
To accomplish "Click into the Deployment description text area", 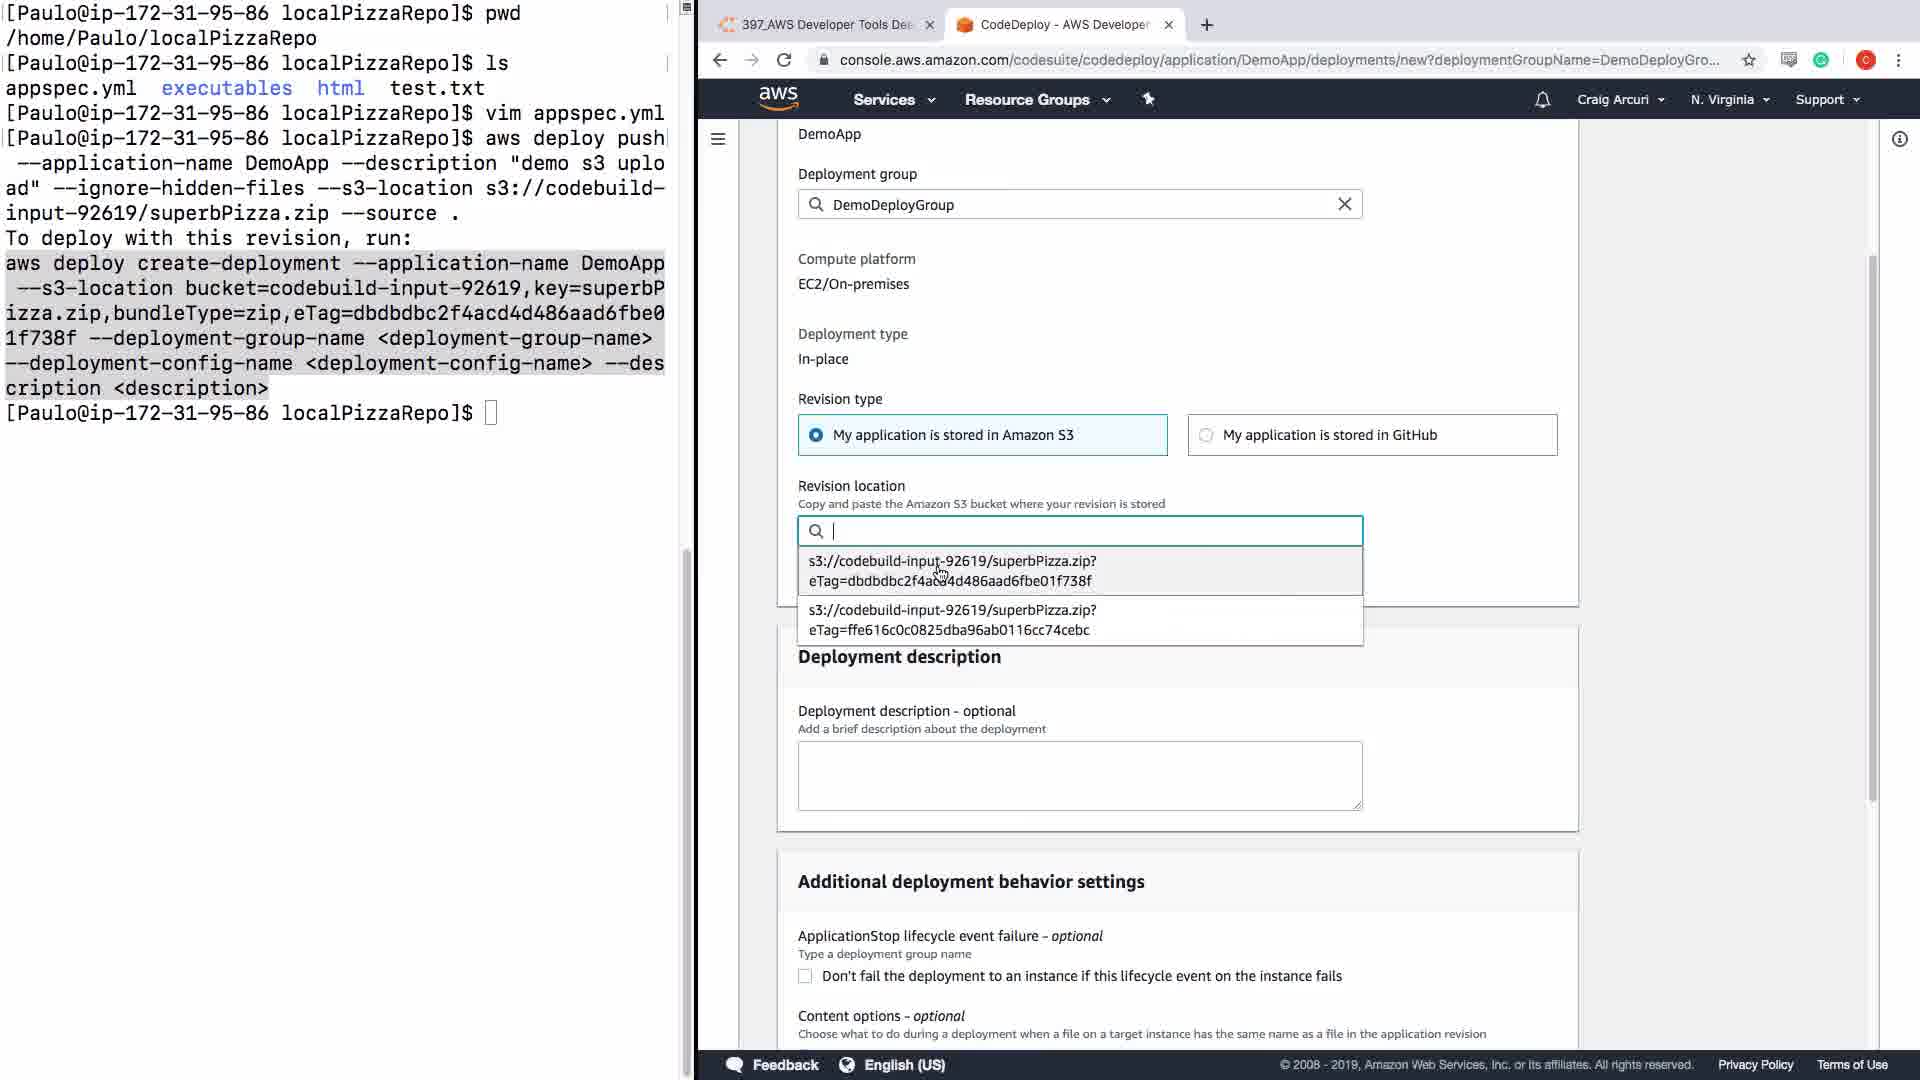I will (x=1079, y=775).
